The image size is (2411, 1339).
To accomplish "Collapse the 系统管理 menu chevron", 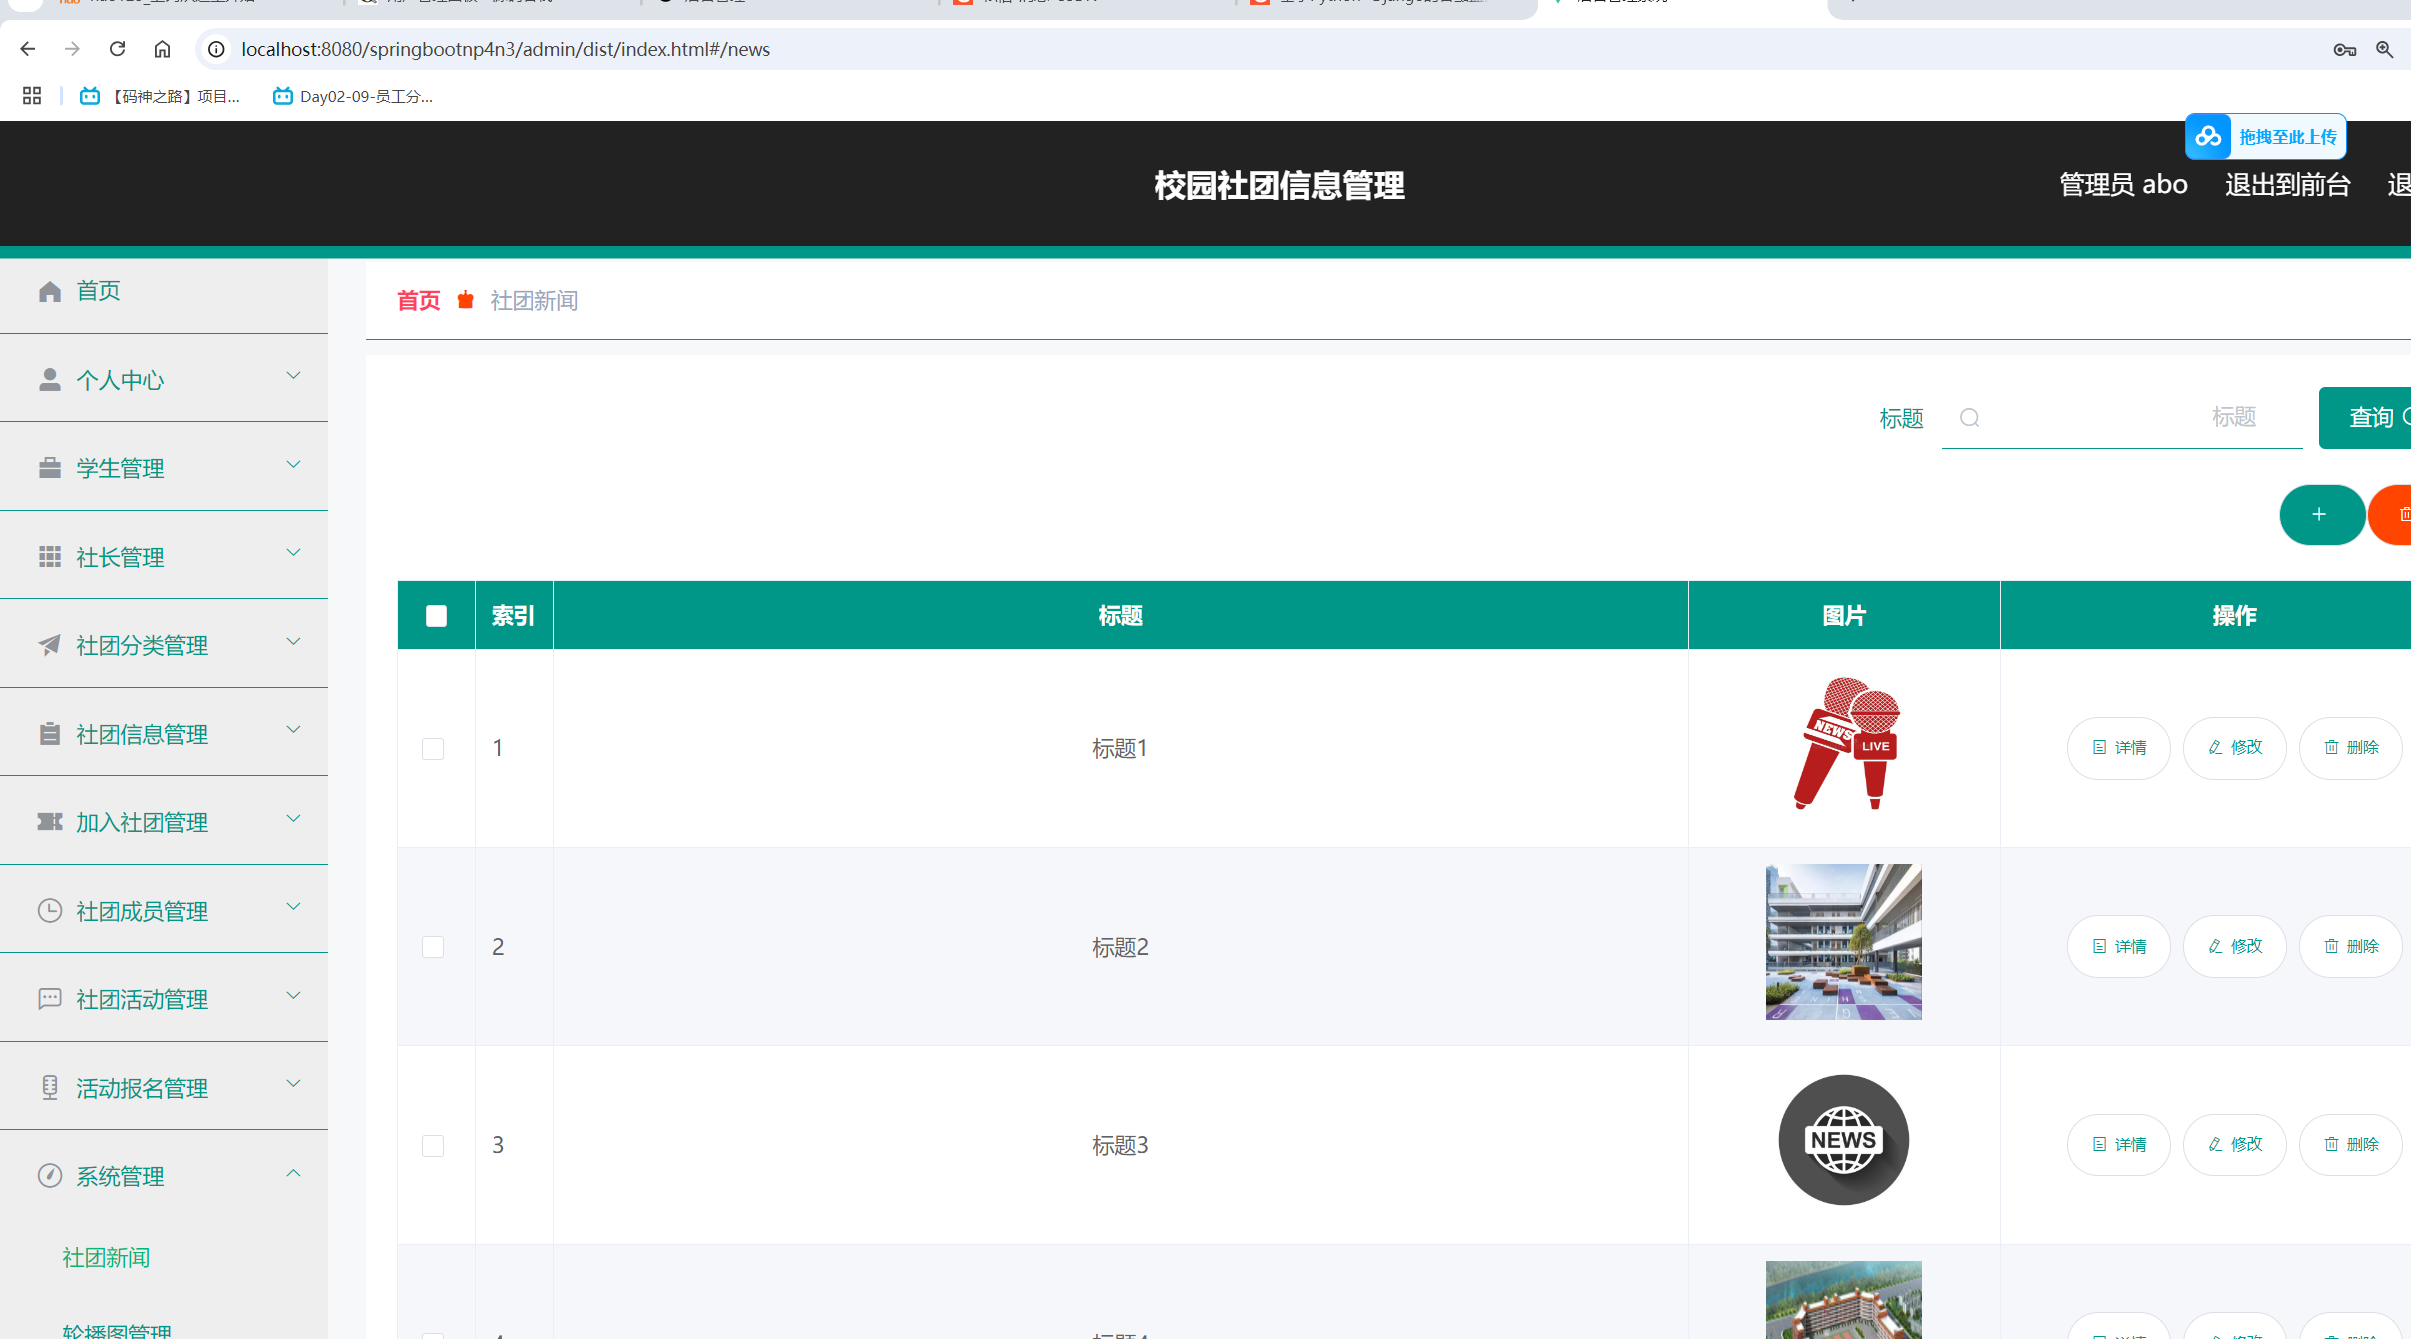I will [293, 1173].
